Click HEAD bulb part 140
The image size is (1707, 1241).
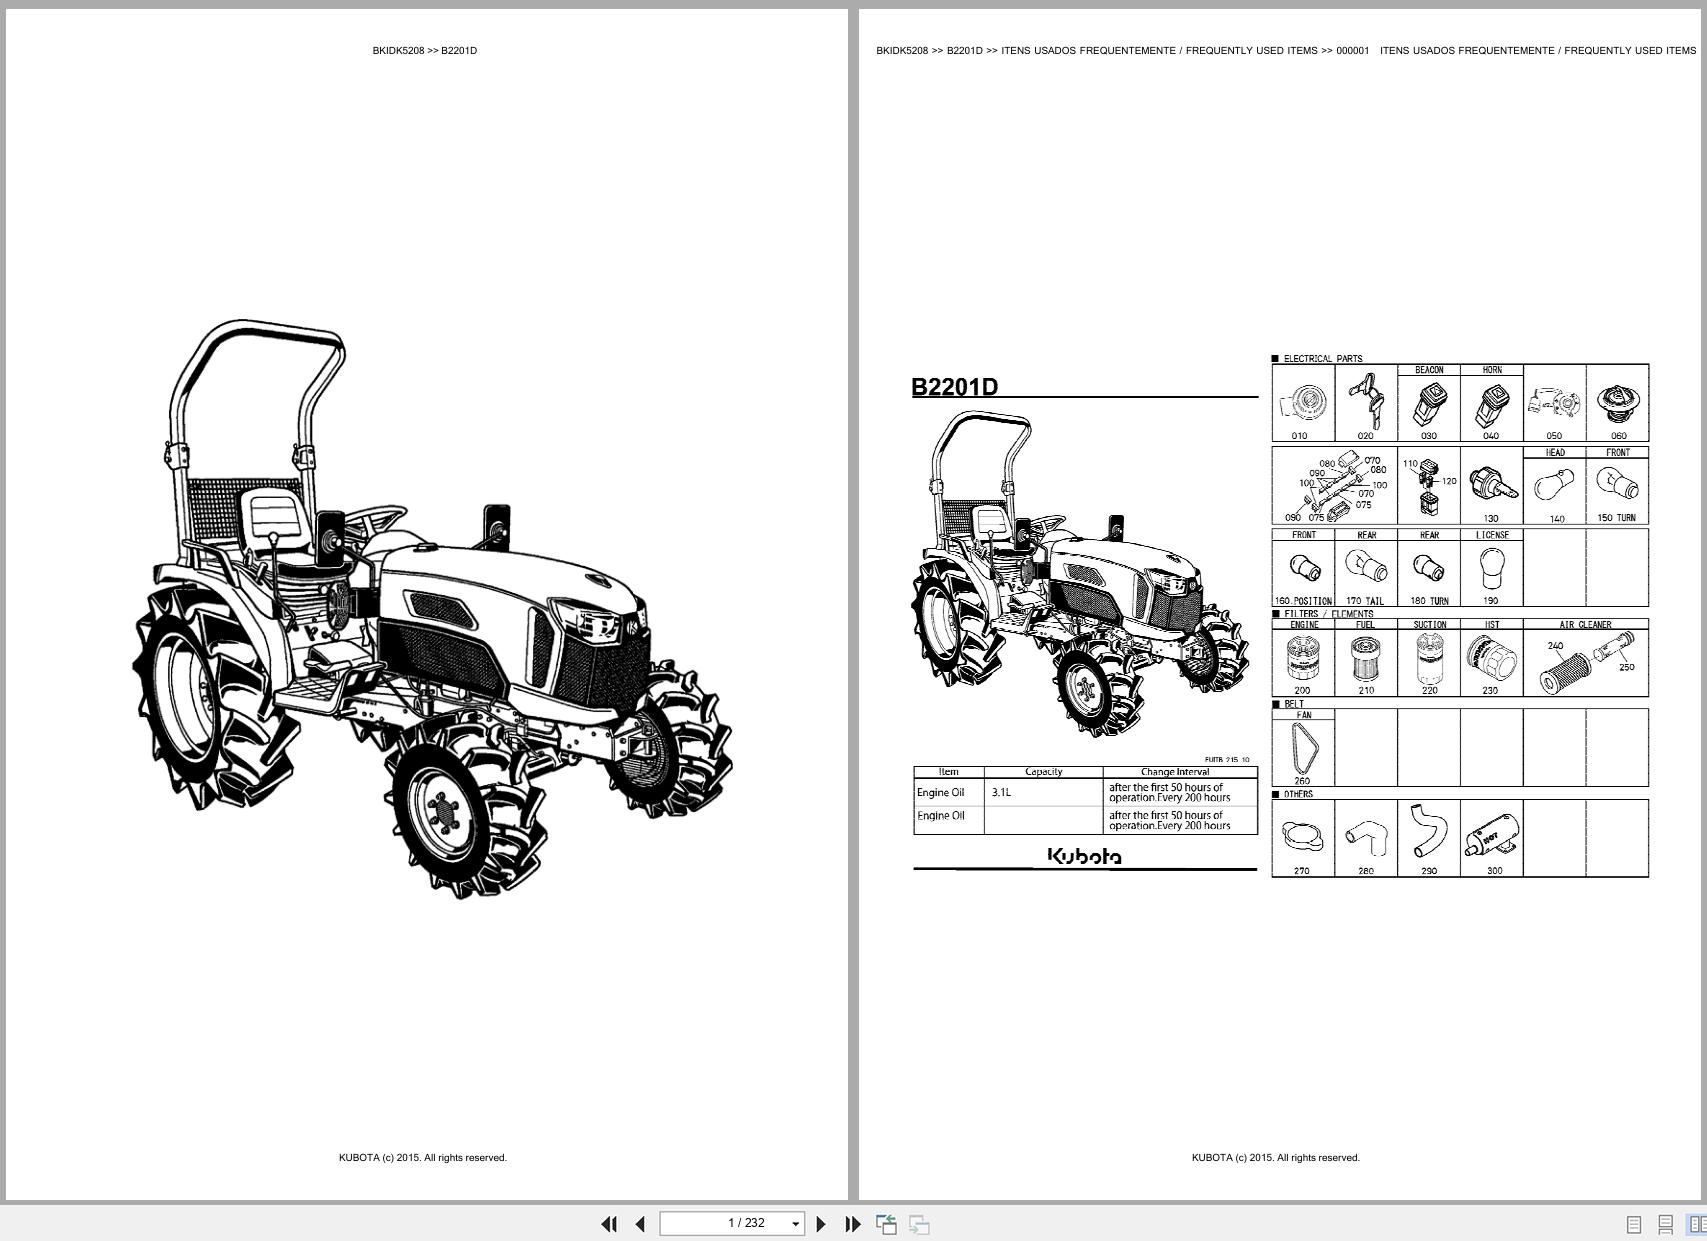(x=1554, y=486)
